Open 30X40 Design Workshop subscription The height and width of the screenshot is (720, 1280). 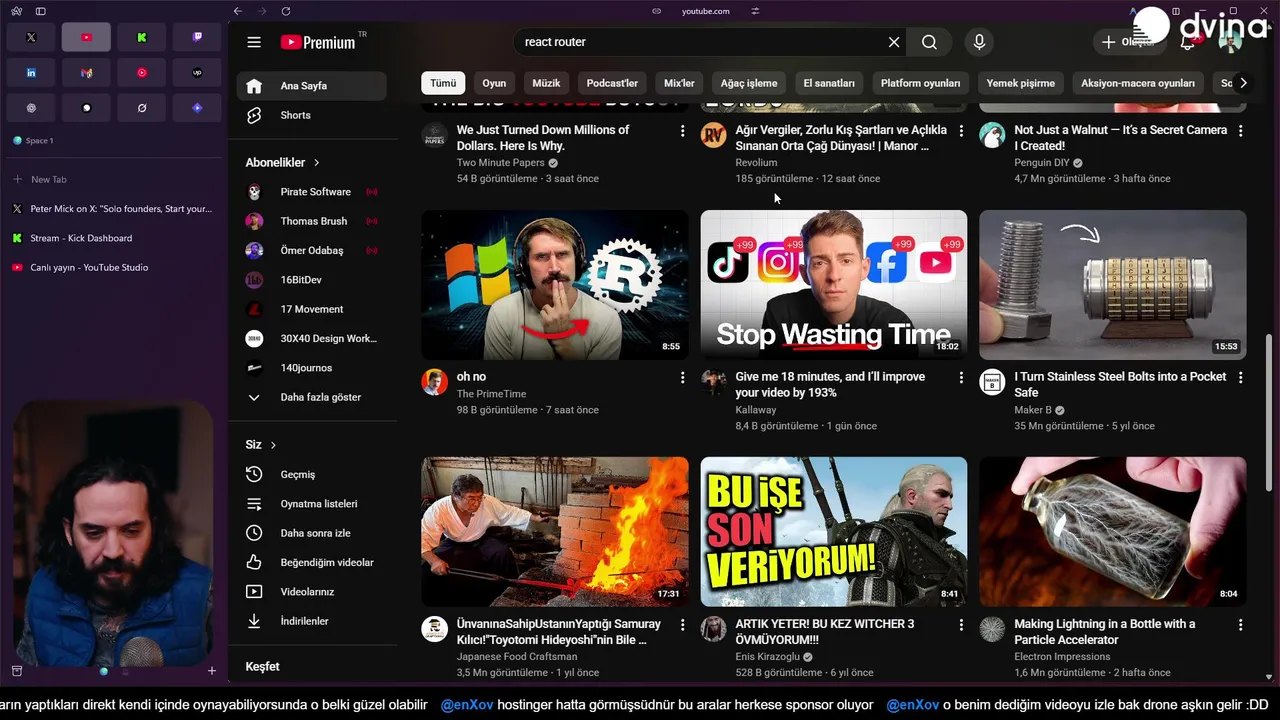pyautogui.click(x=312, y=338)
